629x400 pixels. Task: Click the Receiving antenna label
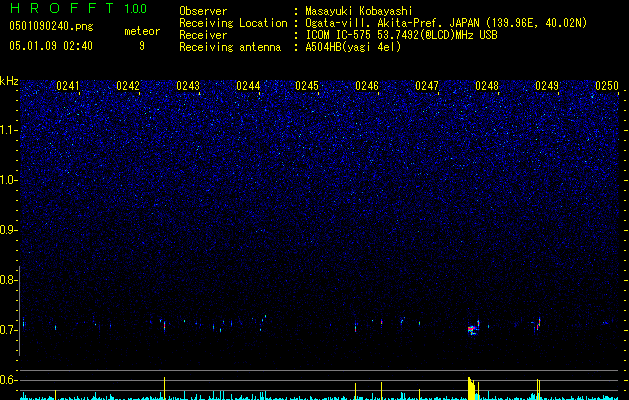(x=230, y=47)
